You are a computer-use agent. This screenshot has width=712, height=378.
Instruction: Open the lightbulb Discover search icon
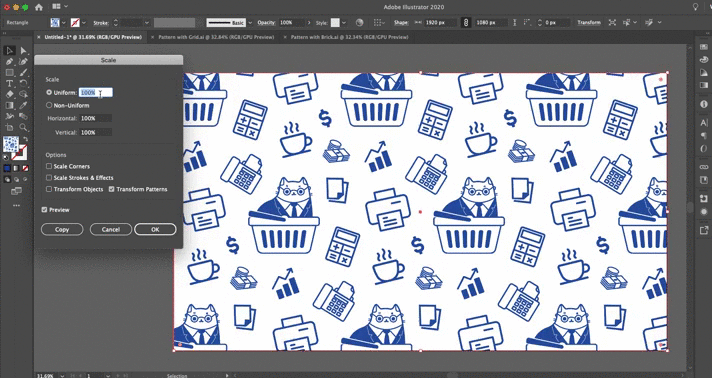coord(695,7)
